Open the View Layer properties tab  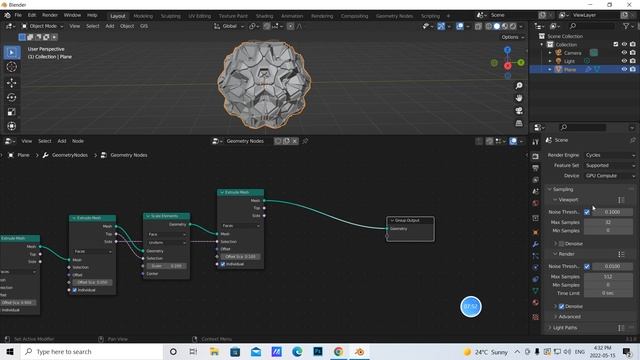pos(535,180)
